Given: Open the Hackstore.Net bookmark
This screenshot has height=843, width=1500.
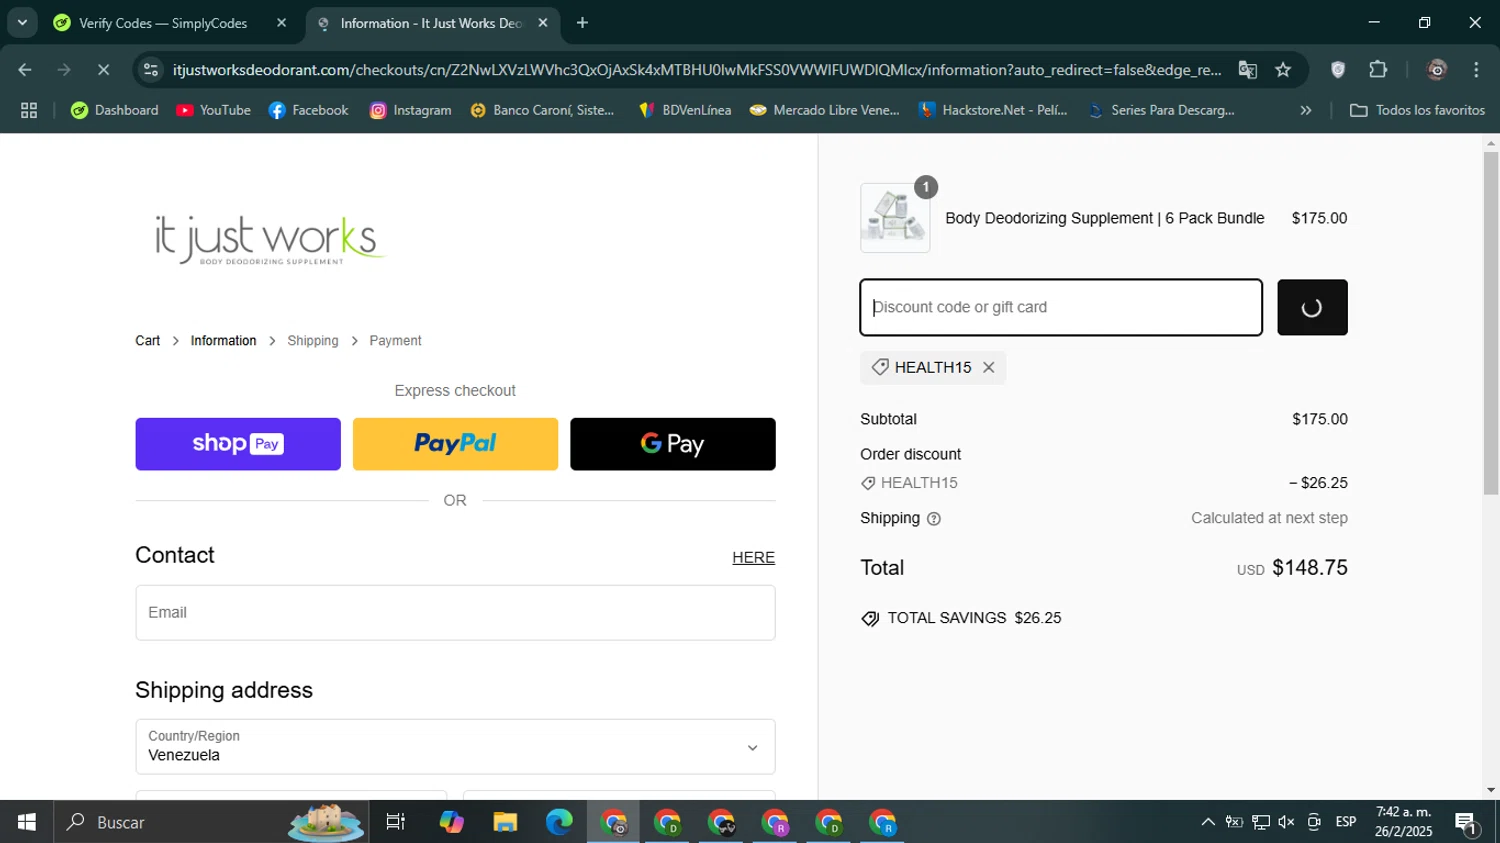Looking at the screenshot, I should 993,111.
